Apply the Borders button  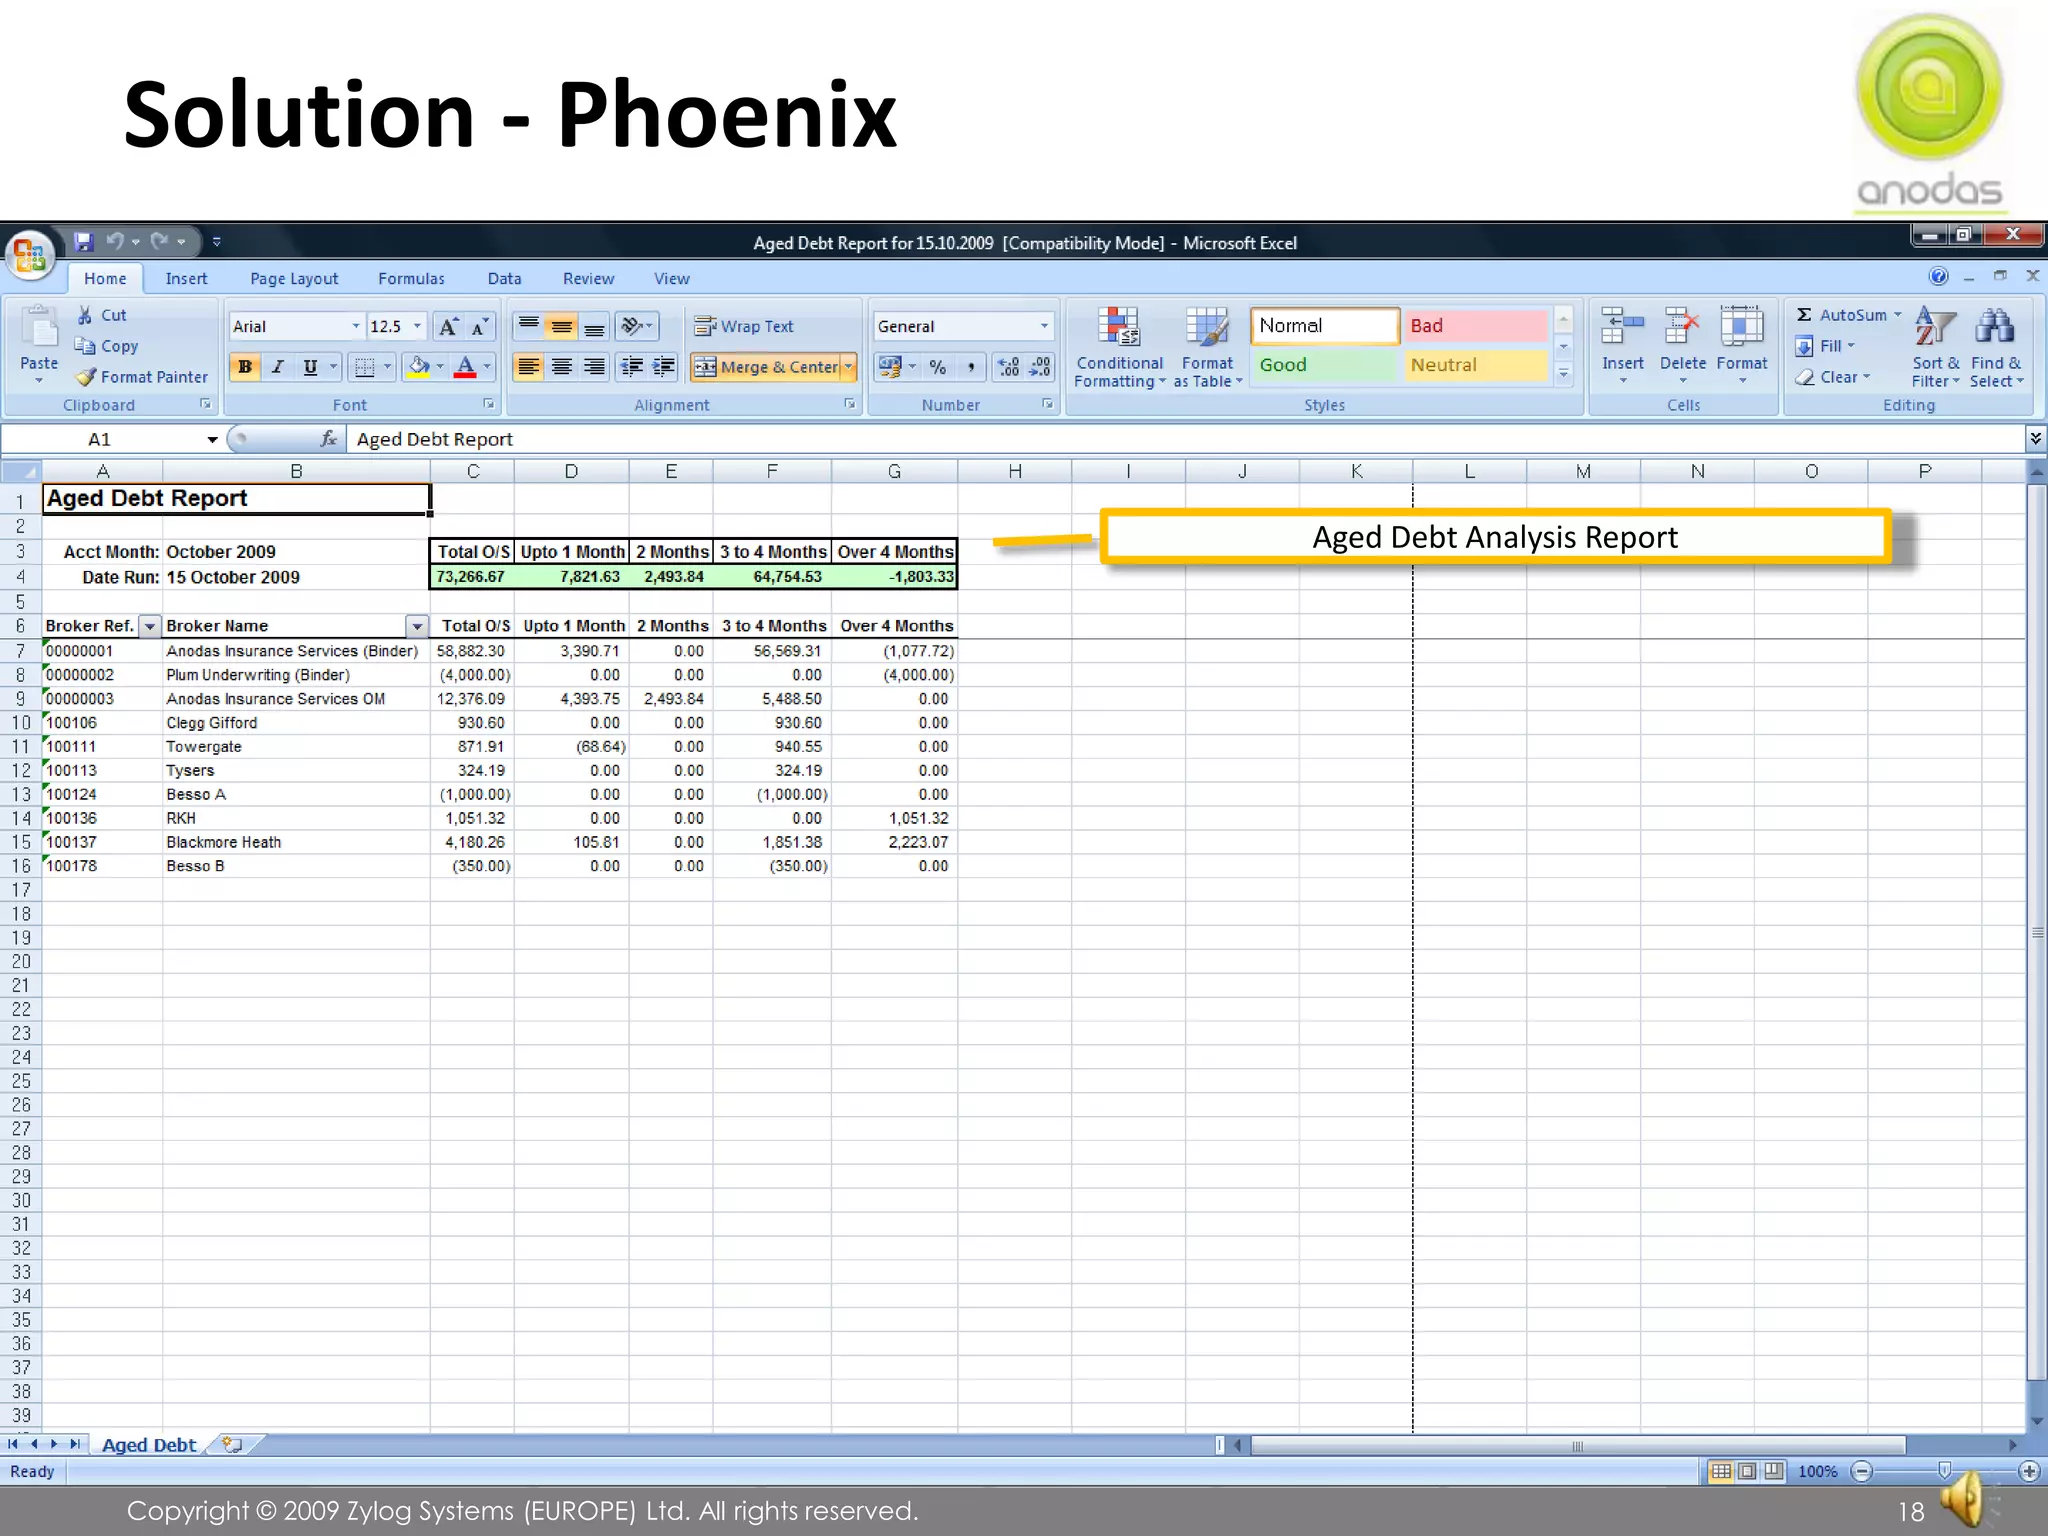pyautogui.click(x=365, y=367)
